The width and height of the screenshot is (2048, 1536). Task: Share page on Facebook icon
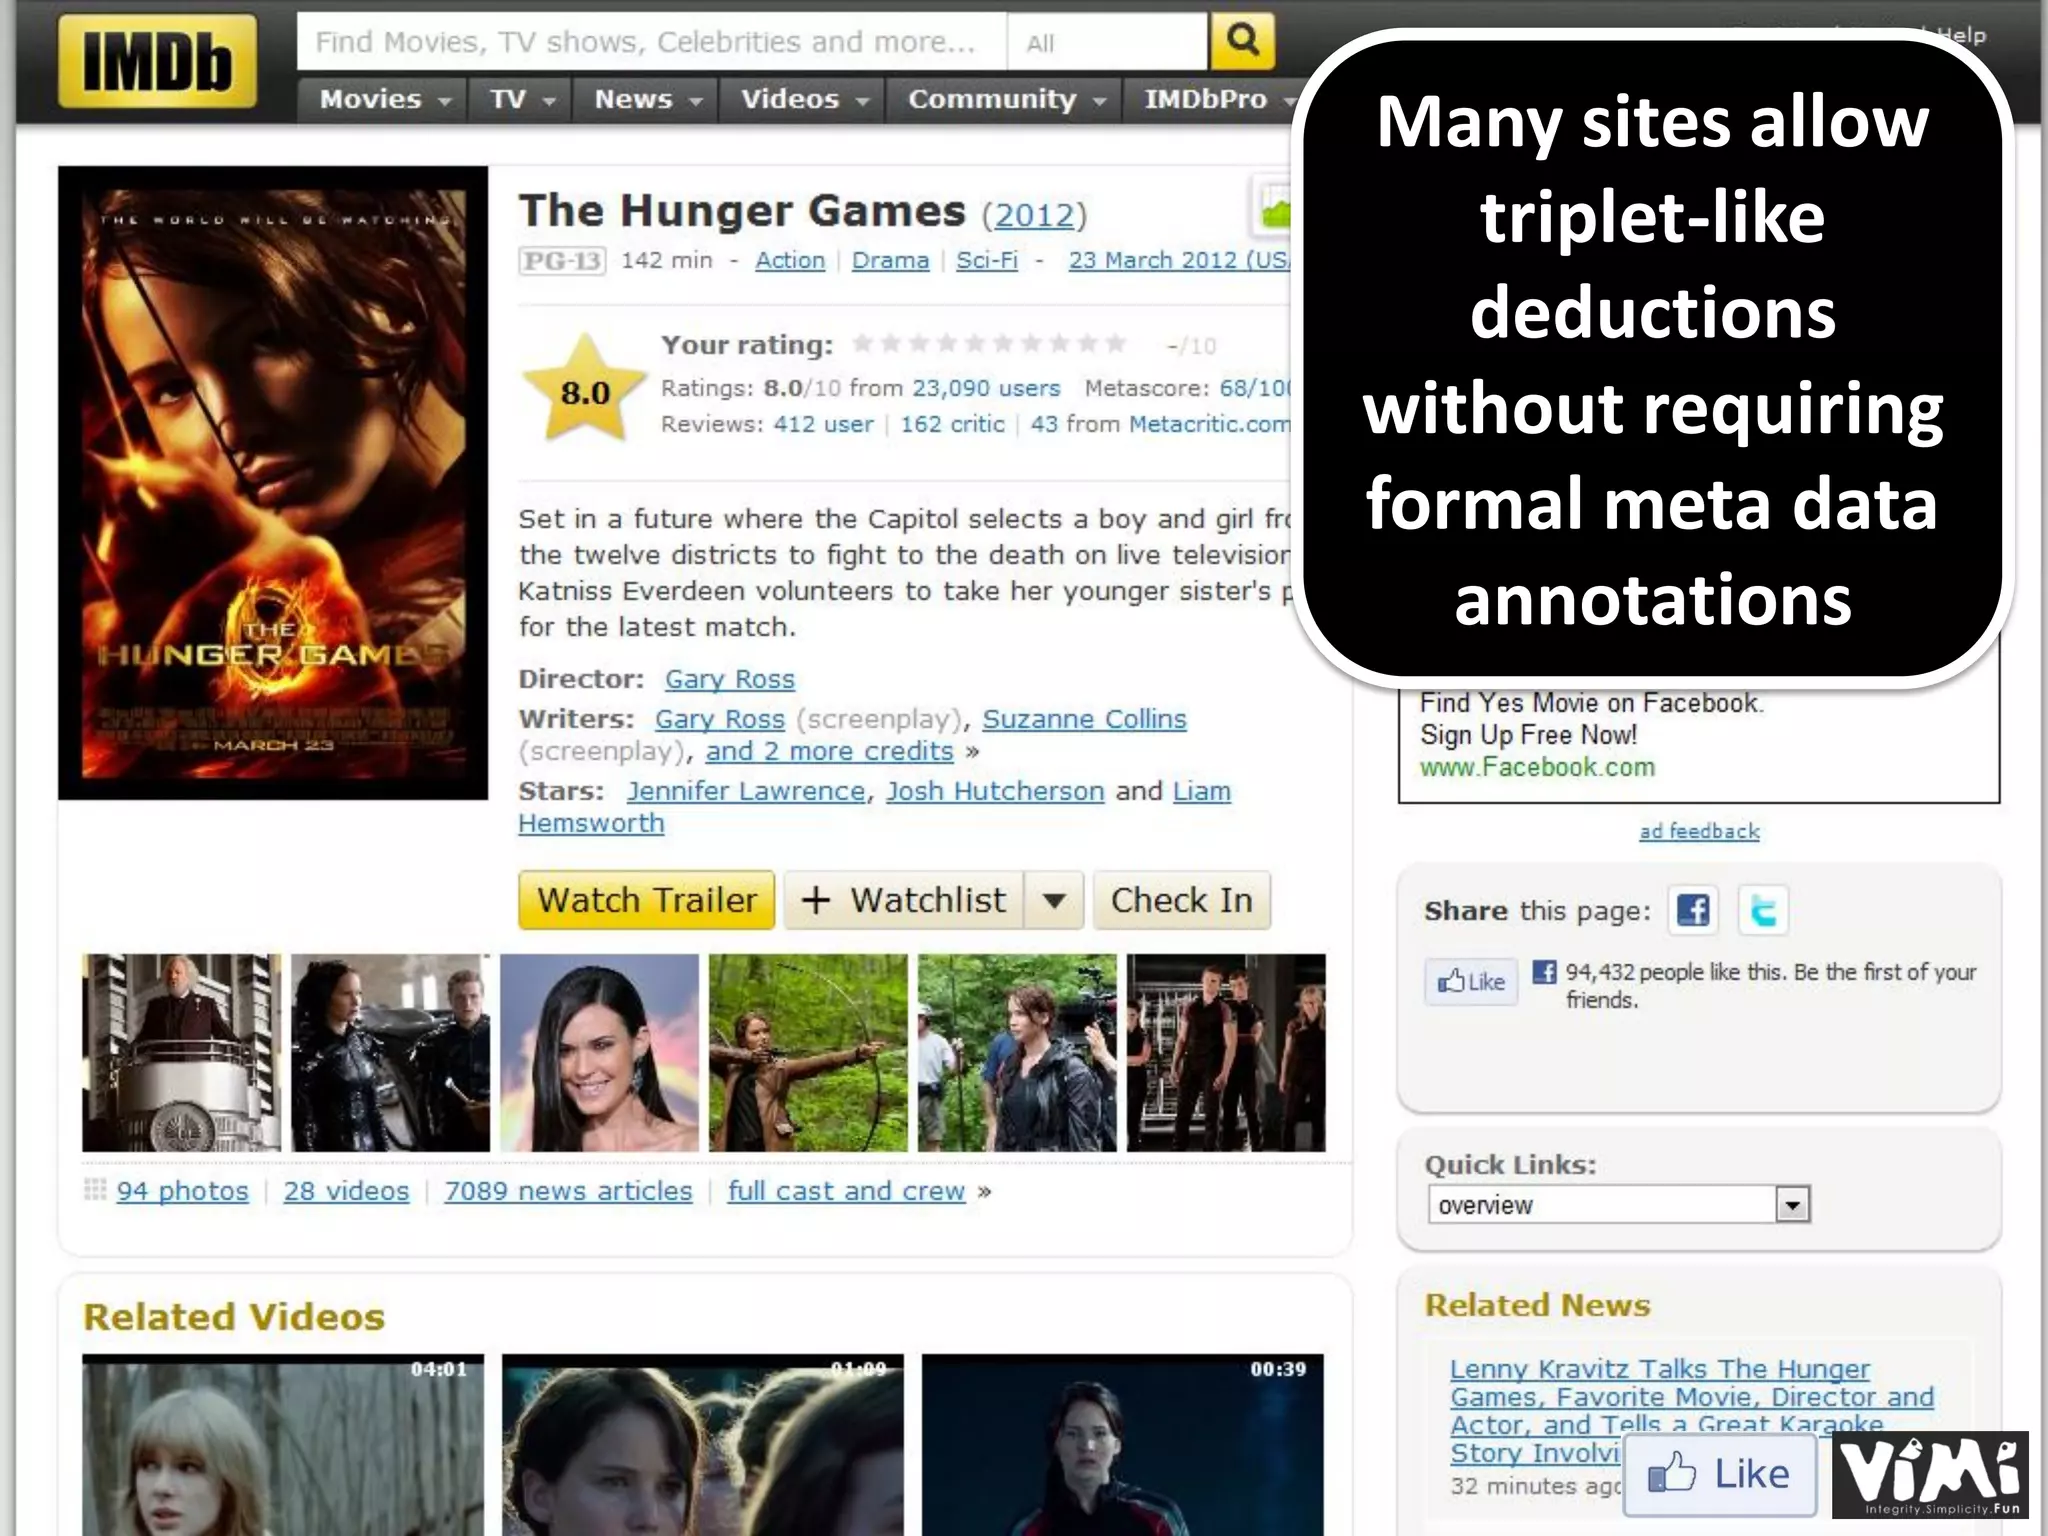coord(1693,910)
